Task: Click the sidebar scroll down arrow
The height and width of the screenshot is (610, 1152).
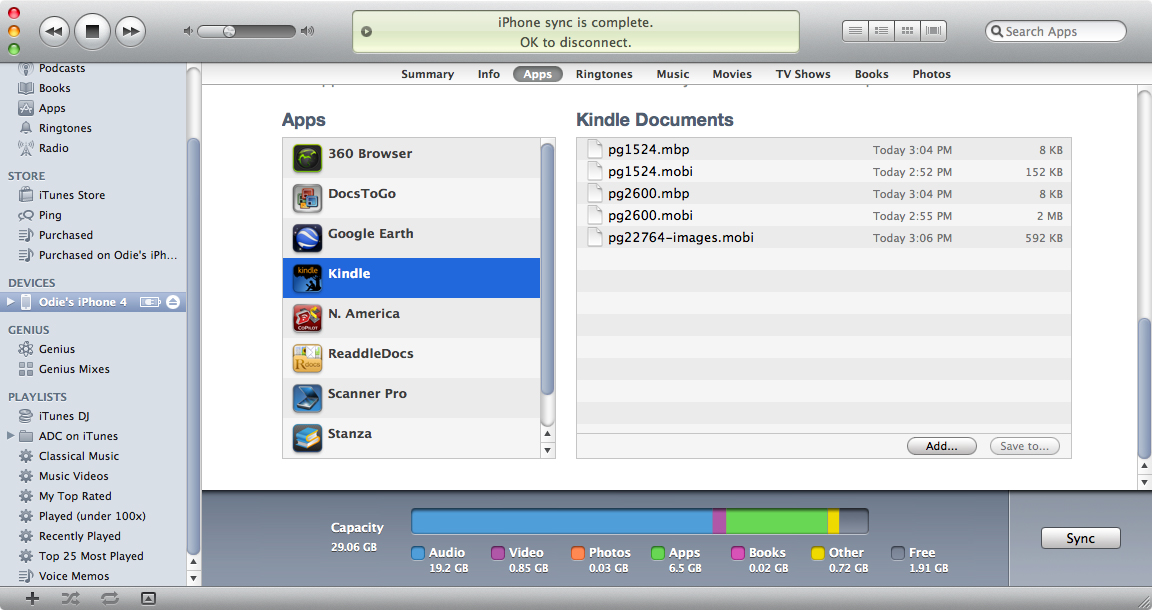Action: click(x=193, y=578)
